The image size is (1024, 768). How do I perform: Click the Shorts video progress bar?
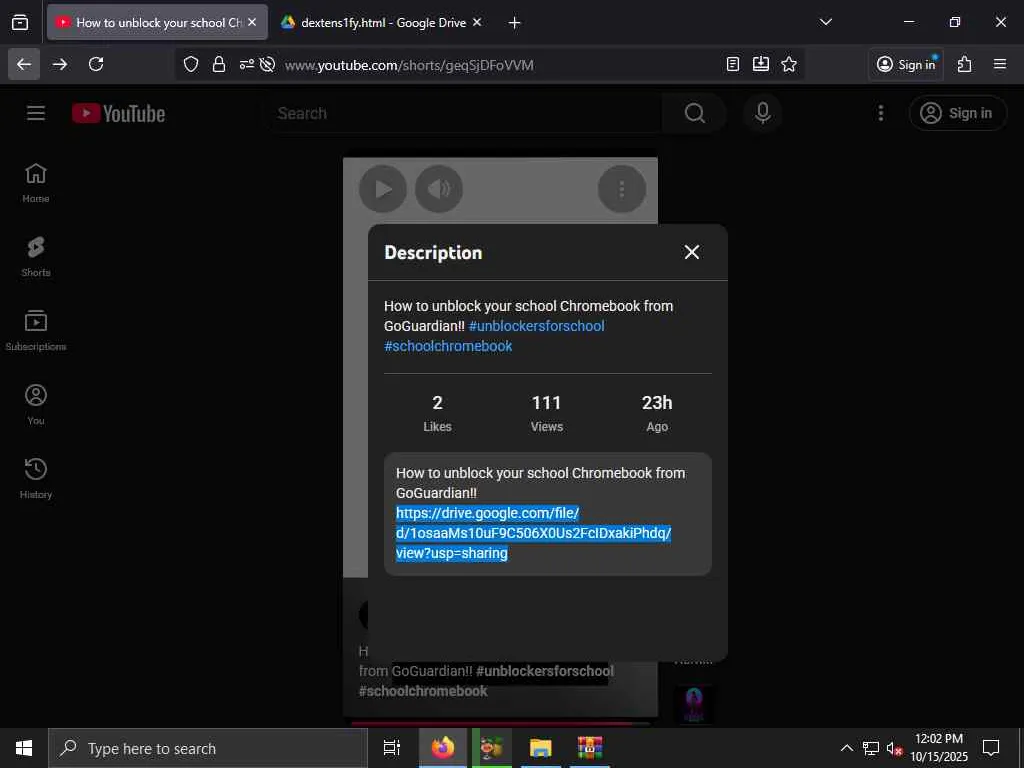500,723
